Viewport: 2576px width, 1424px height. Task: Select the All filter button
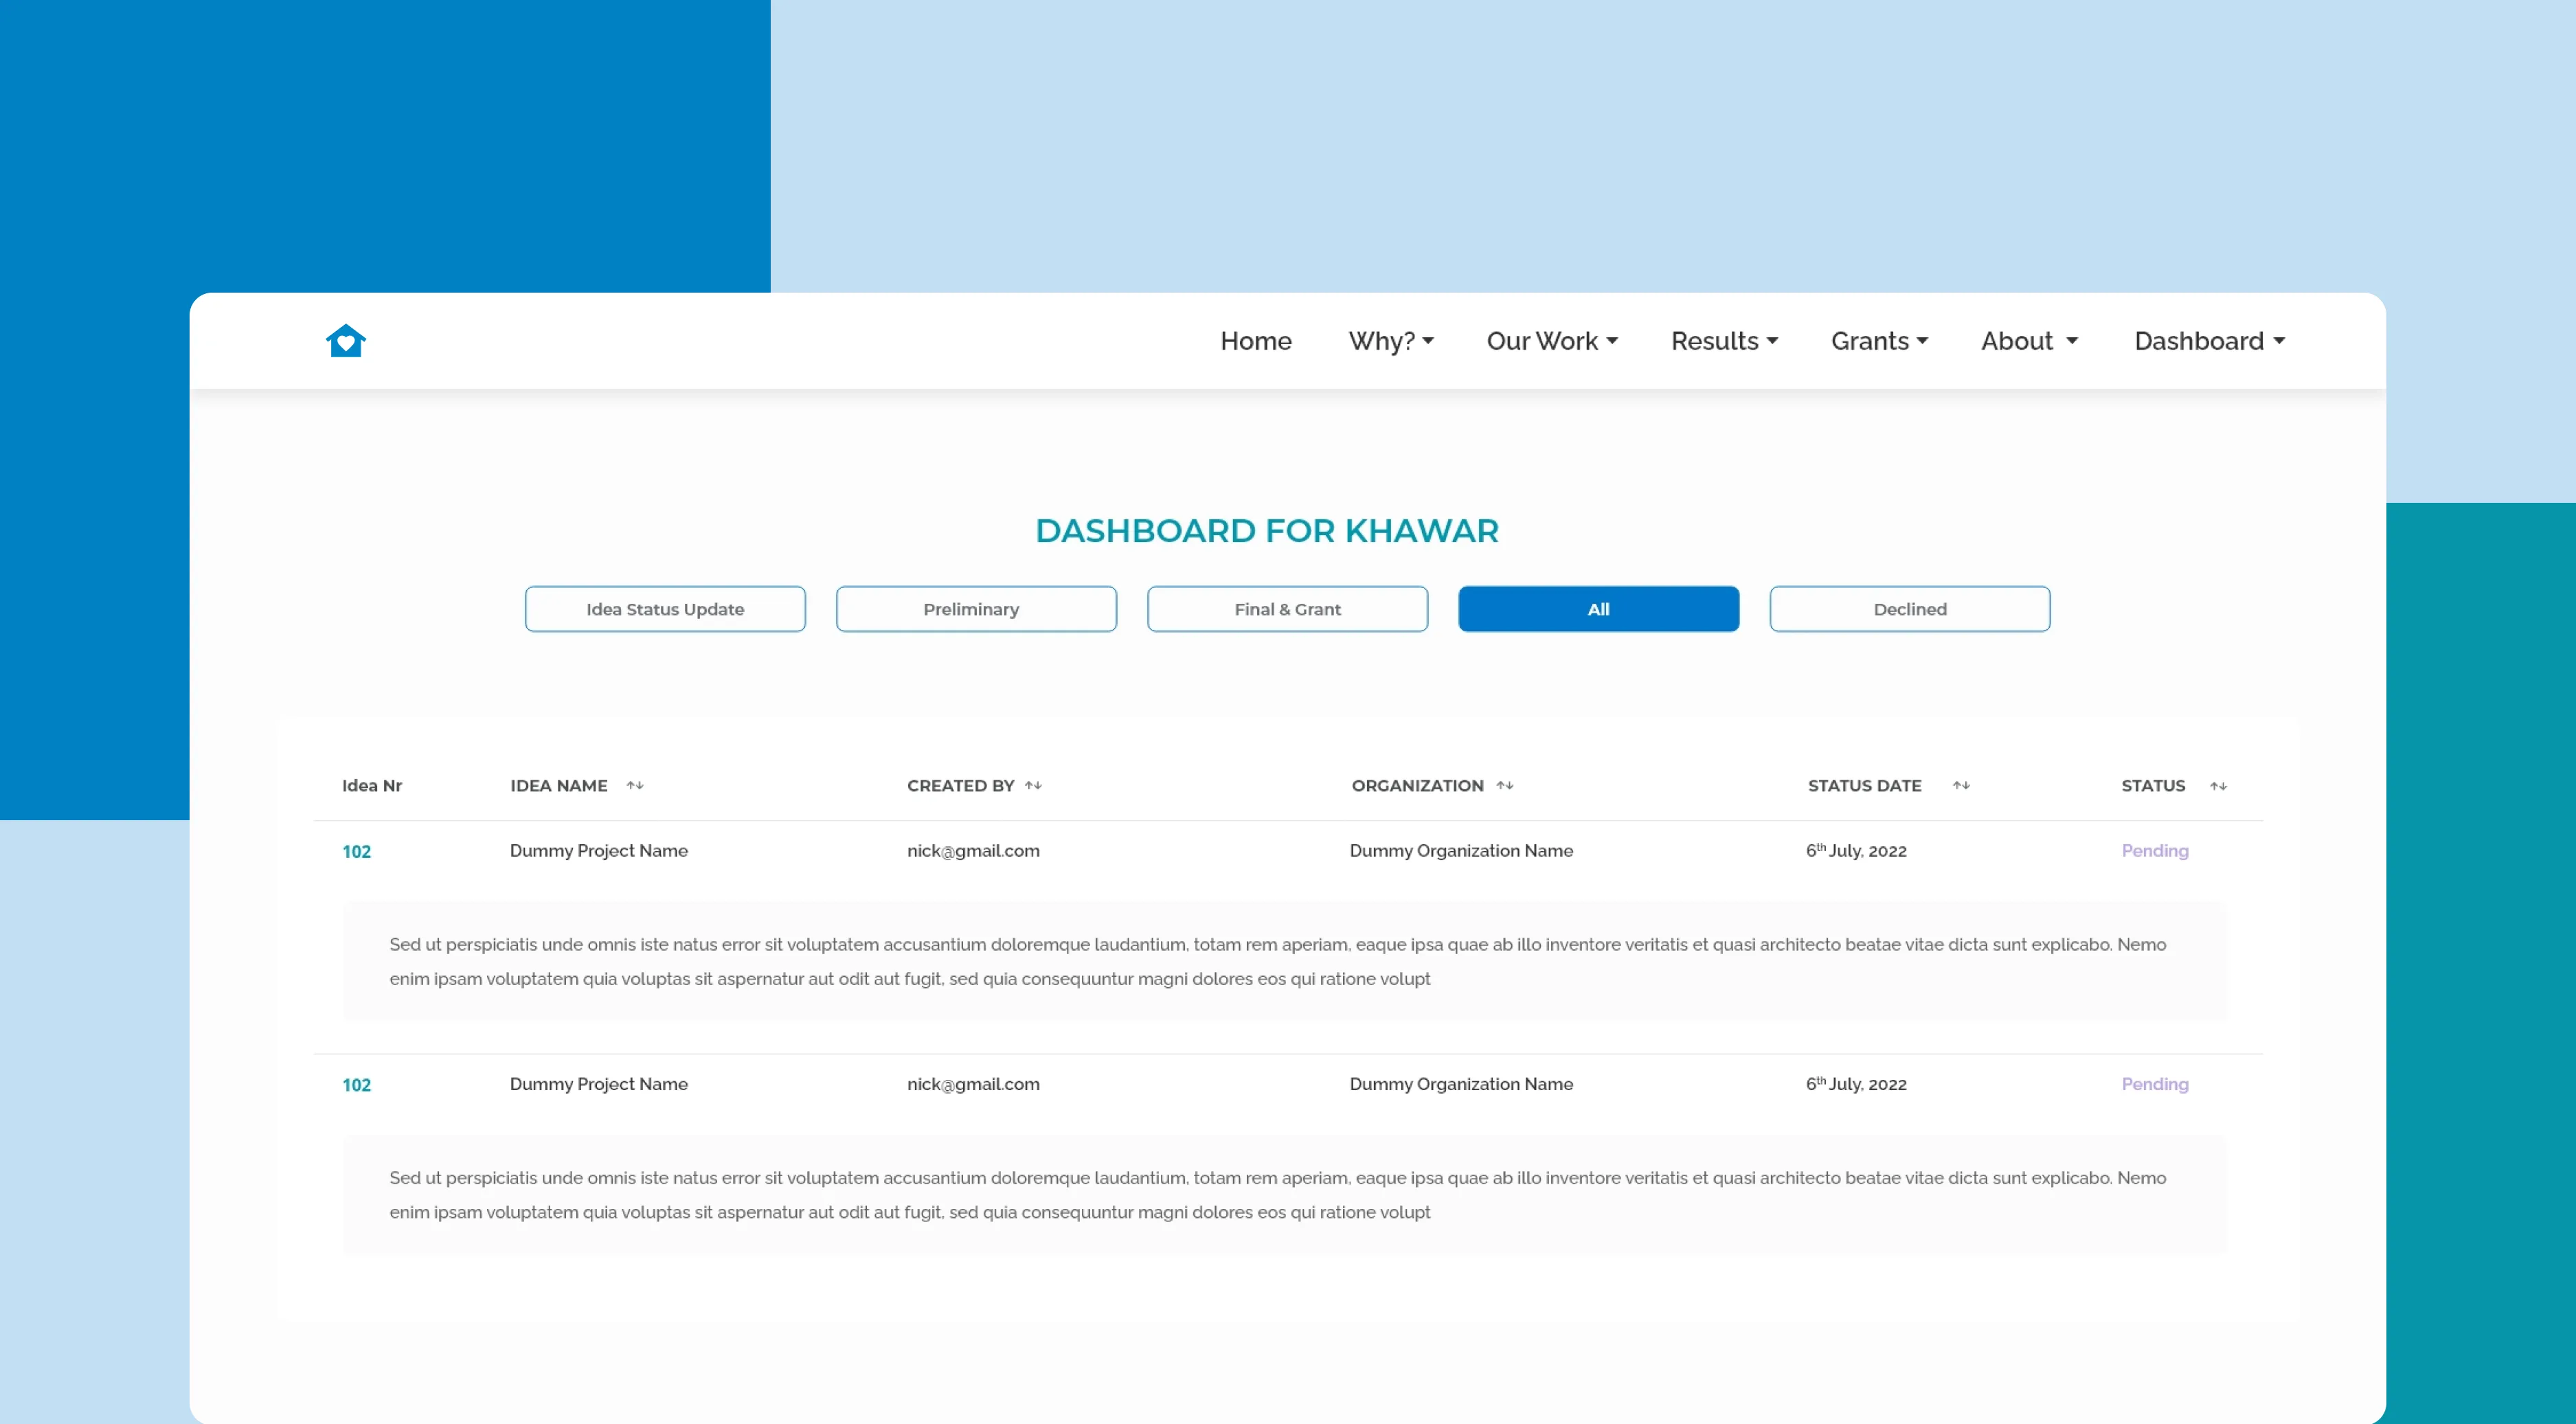click(x=1598, y=609)
